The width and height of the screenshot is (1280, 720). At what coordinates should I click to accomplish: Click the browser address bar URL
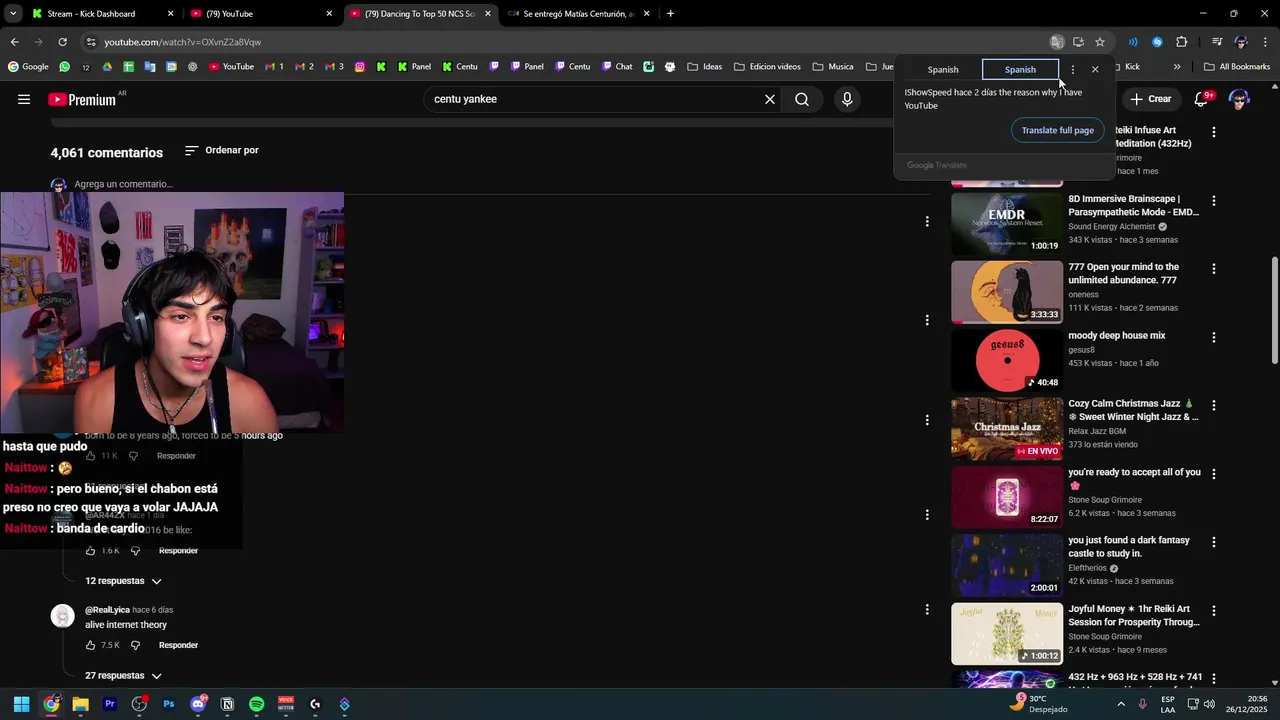[x=182, y=42]
